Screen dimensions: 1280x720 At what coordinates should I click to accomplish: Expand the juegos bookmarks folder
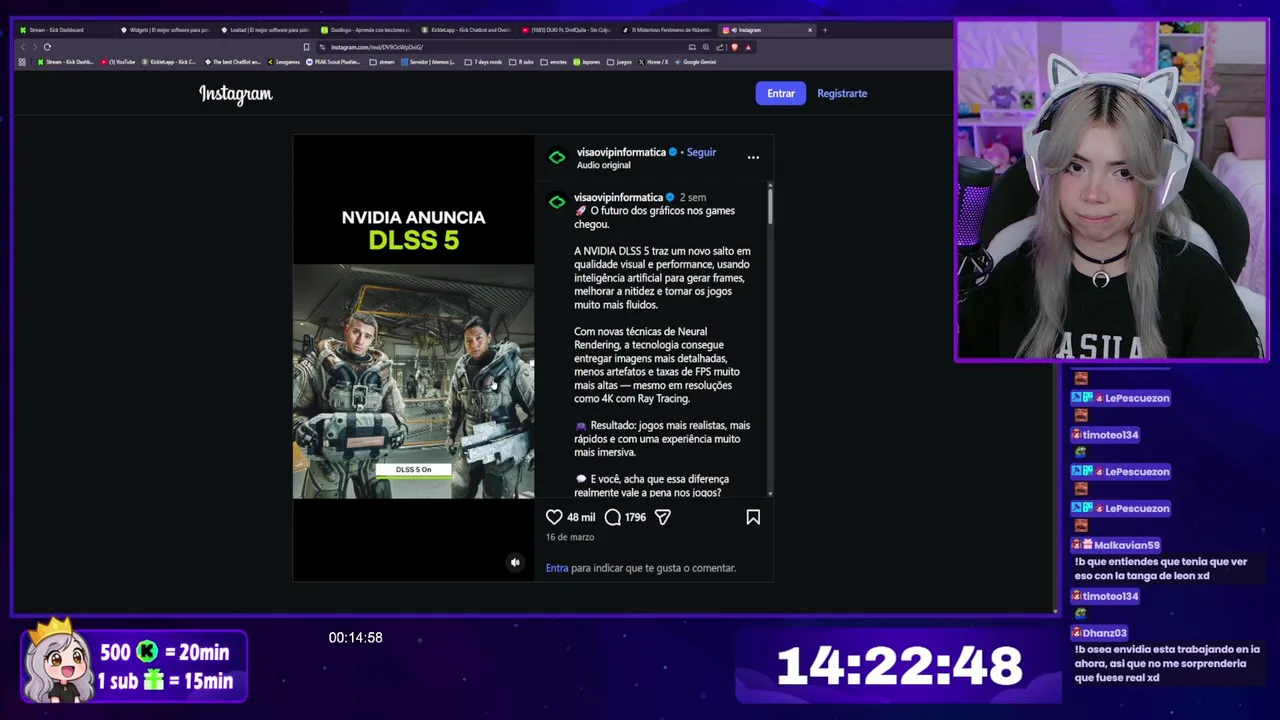click(x=619, y=62)
